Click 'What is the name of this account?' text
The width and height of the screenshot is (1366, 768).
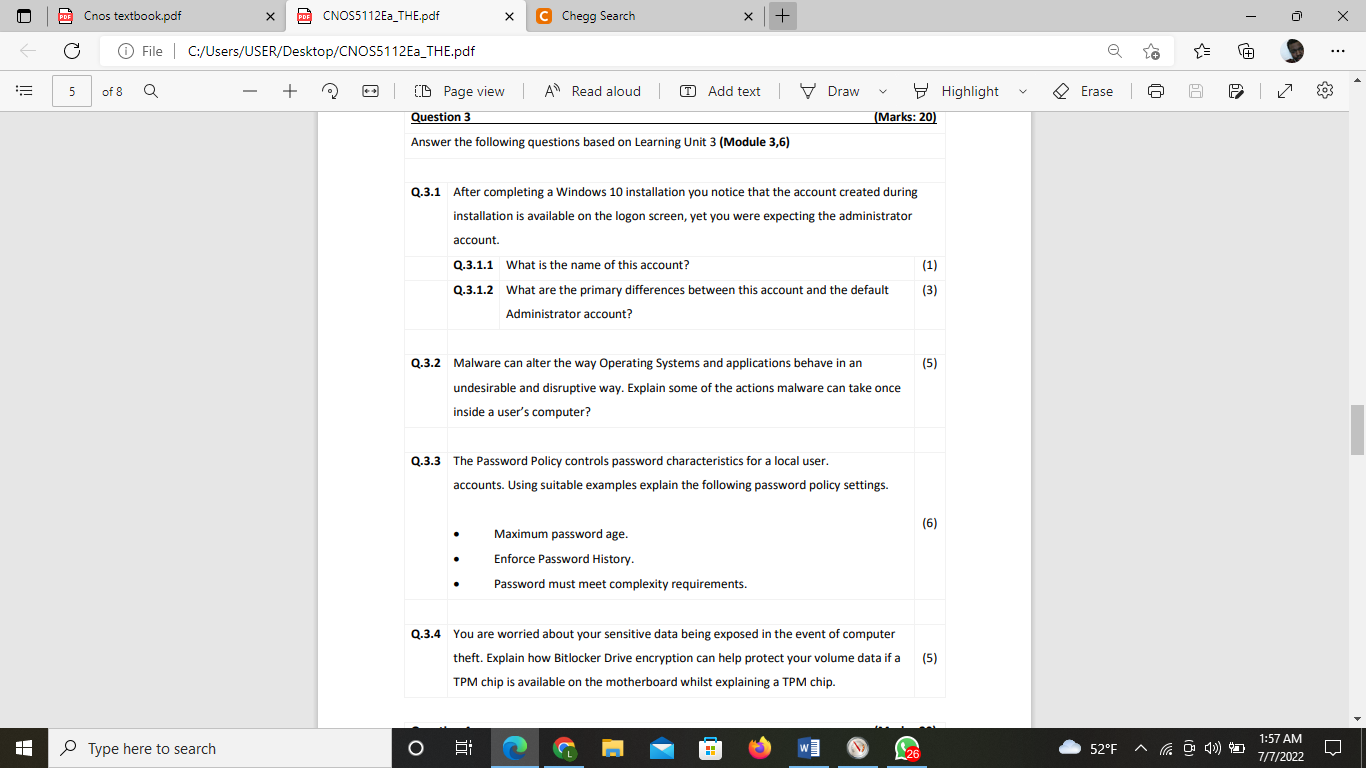click(x=597, y=265)
